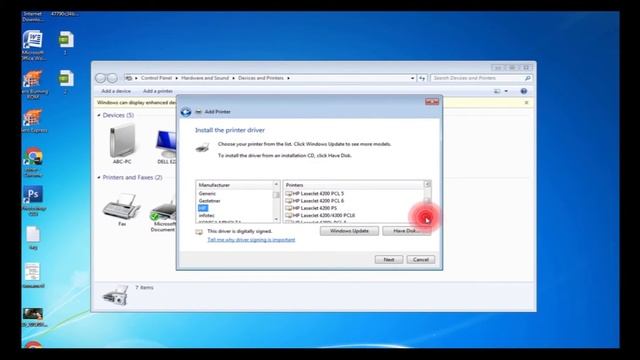
Task: Open Microsoft Office Word desktop shortcut
Action: pos(33,45)
